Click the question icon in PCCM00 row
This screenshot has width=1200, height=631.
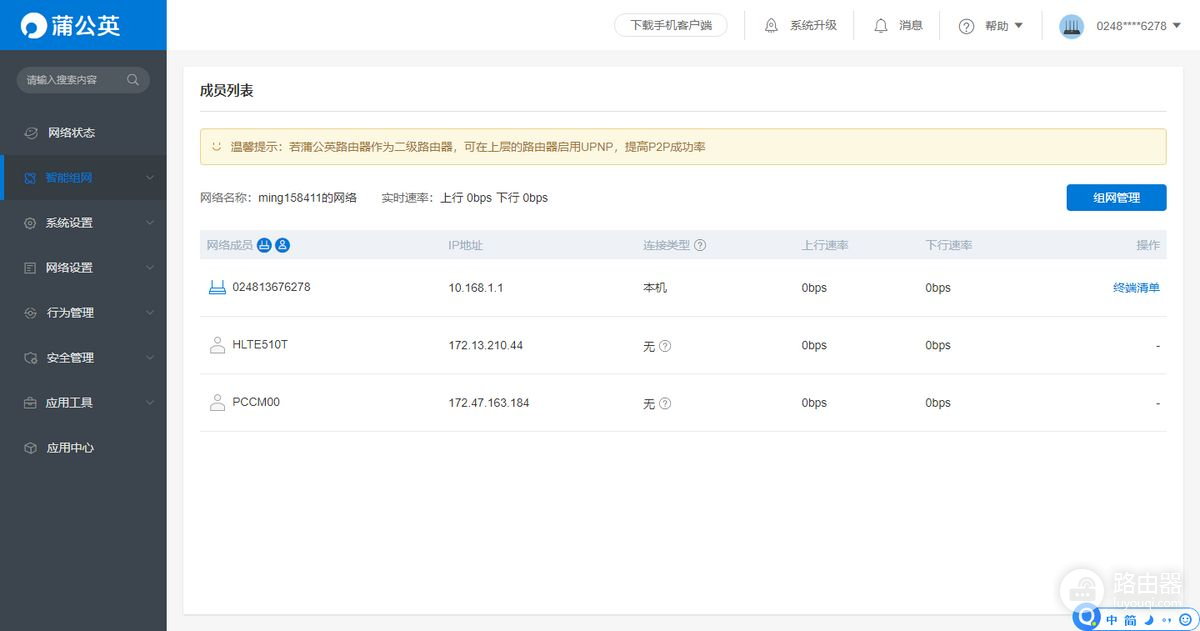click(665, 404)
